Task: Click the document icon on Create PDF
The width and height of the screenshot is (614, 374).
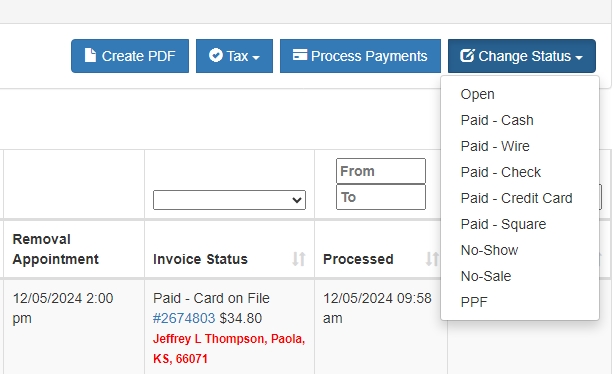Action: click(x=90, y=56)
